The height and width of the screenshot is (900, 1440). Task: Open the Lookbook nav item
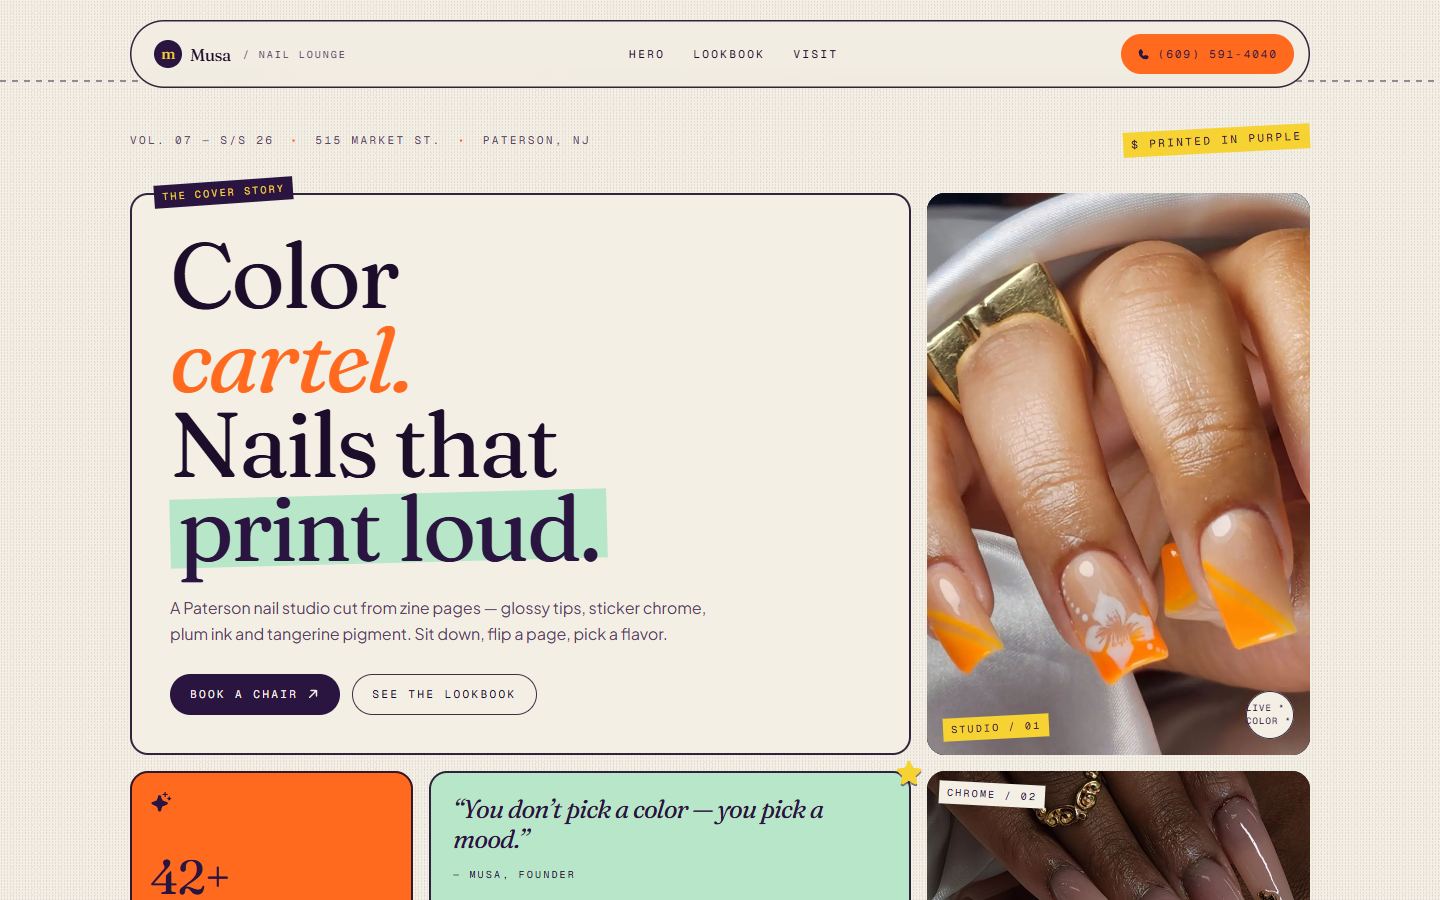click(x=728, y=54)
